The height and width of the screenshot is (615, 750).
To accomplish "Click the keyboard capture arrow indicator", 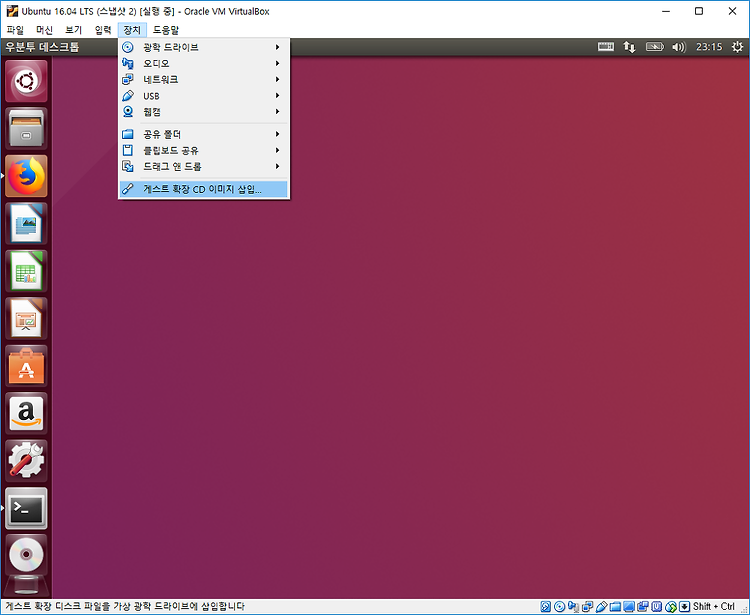I will pos(684,606).
